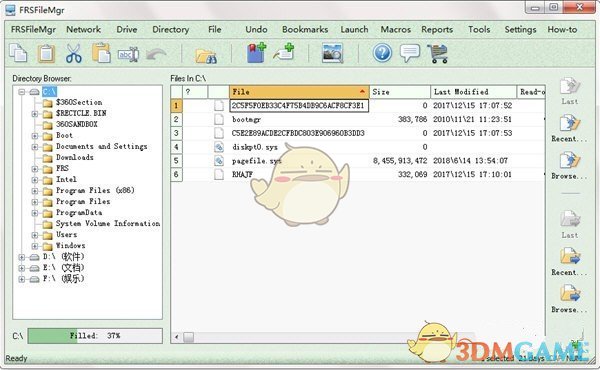Click the file name bootmgr
This screenshot has height=370, width=600.
[x=246, y=119]
